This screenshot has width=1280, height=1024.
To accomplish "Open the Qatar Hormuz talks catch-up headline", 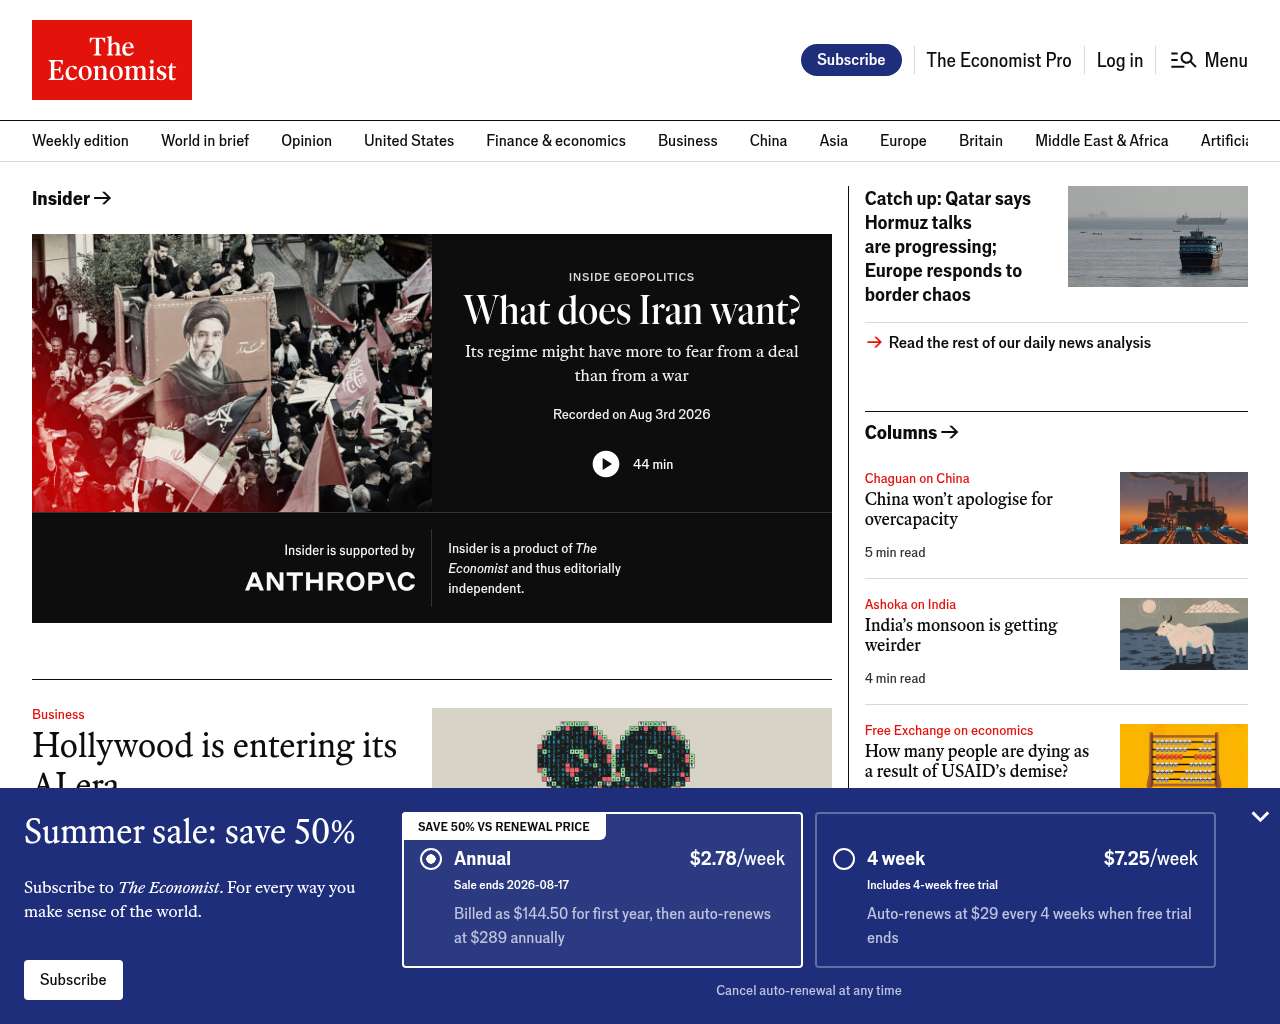I will 948,246.
